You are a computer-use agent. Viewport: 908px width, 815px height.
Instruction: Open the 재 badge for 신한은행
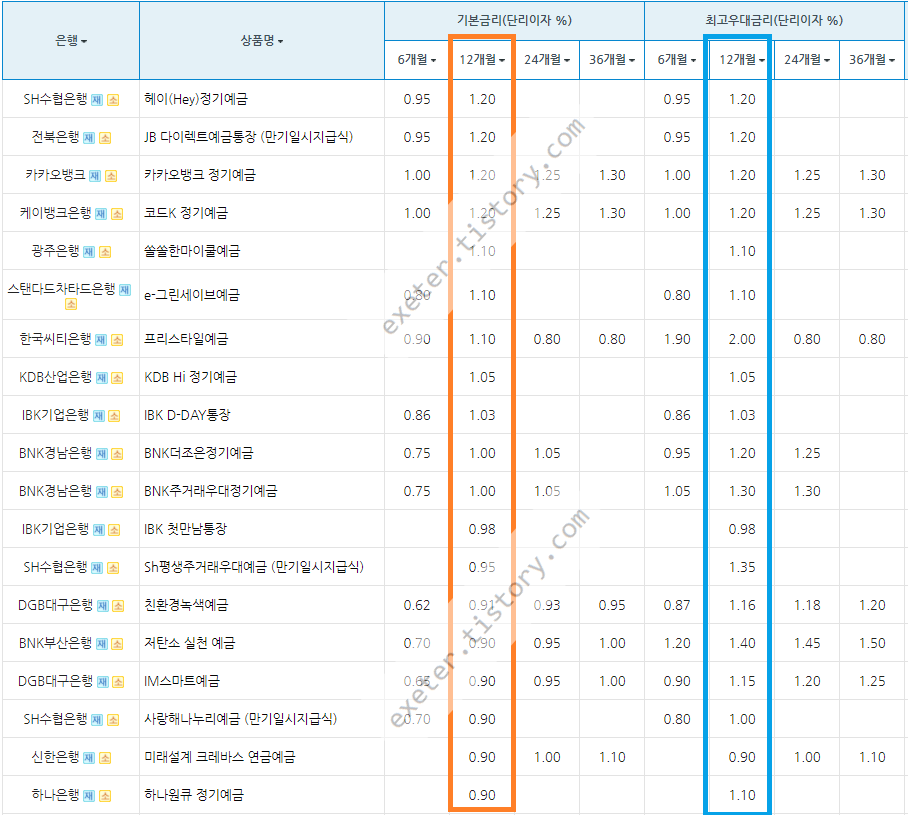[x=89, y=758]
